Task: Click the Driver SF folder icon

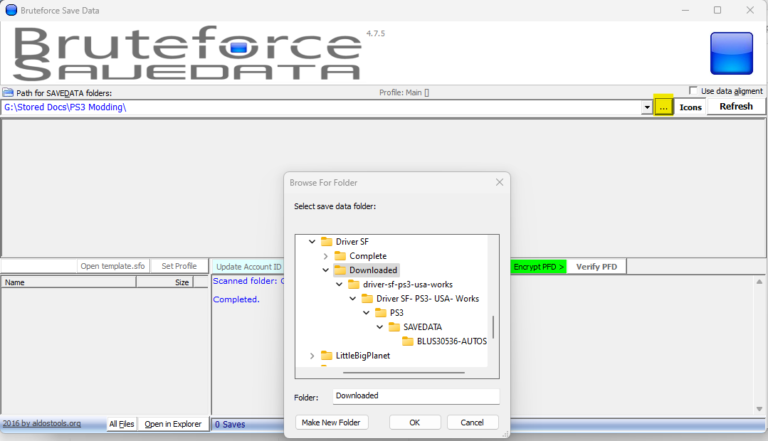Action: click(x=326, y=242)
